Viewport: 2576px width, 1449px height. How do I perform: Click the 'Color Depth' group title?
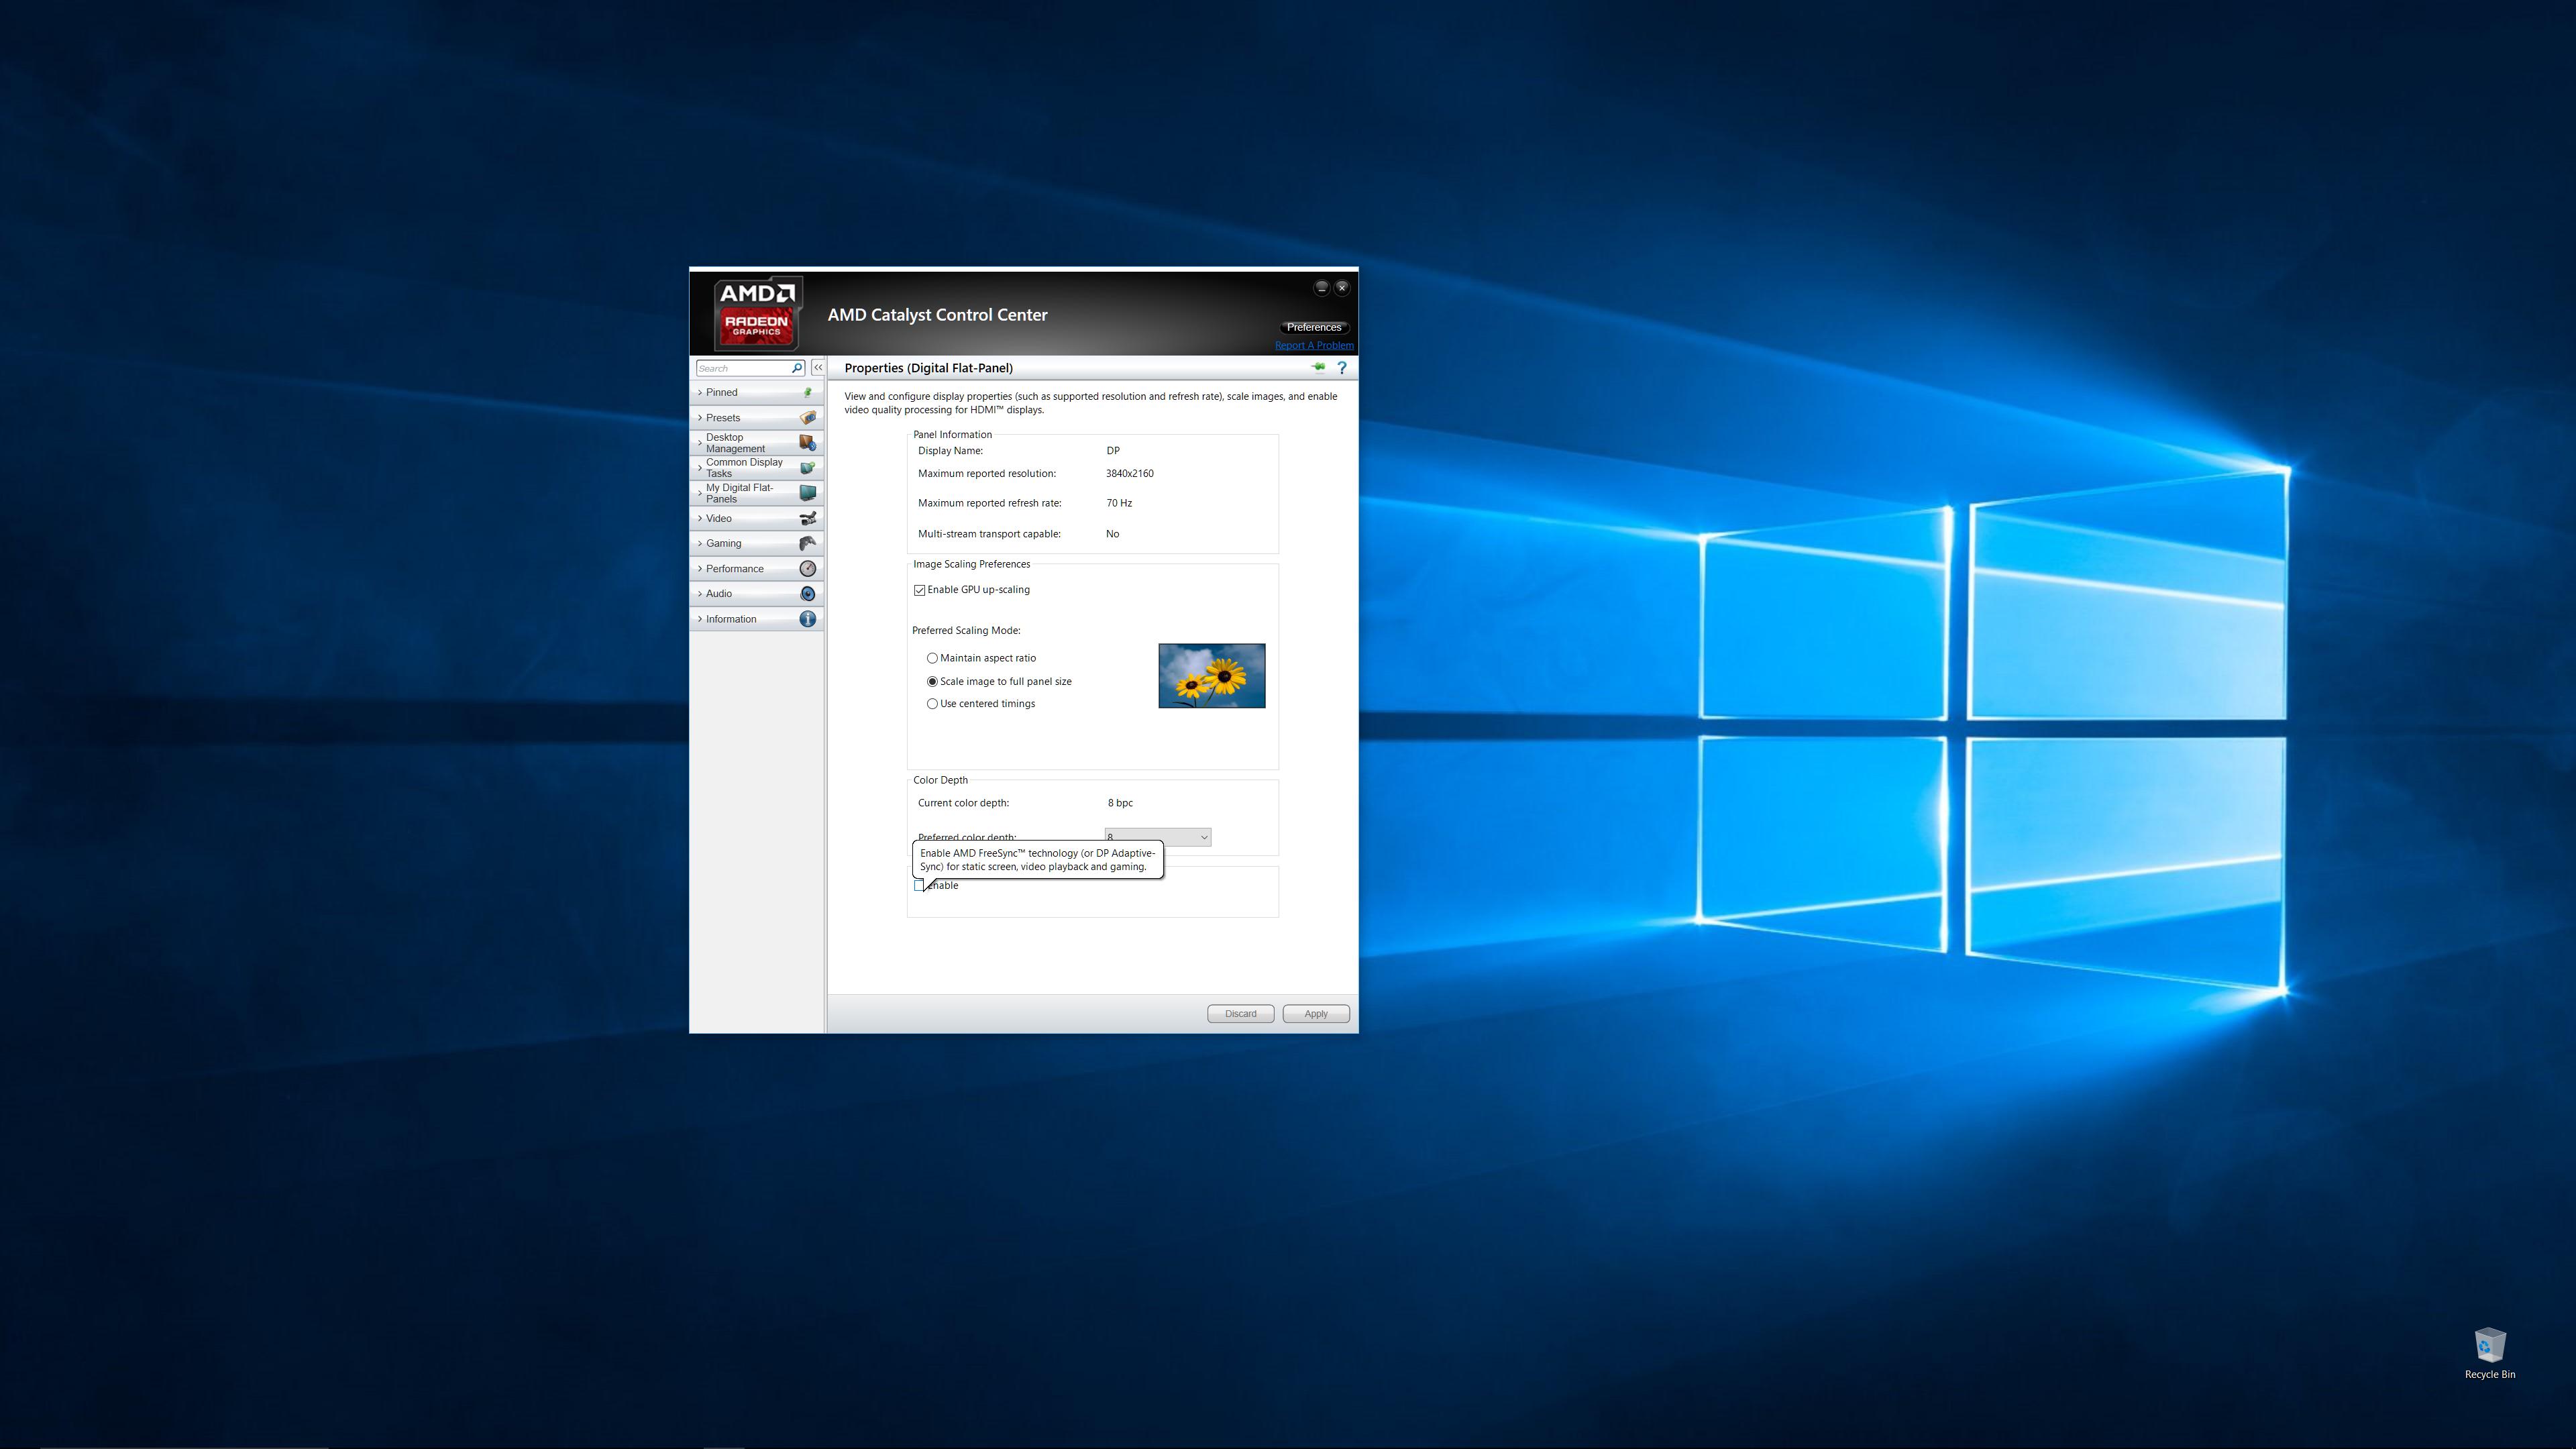tap(940, 781)
